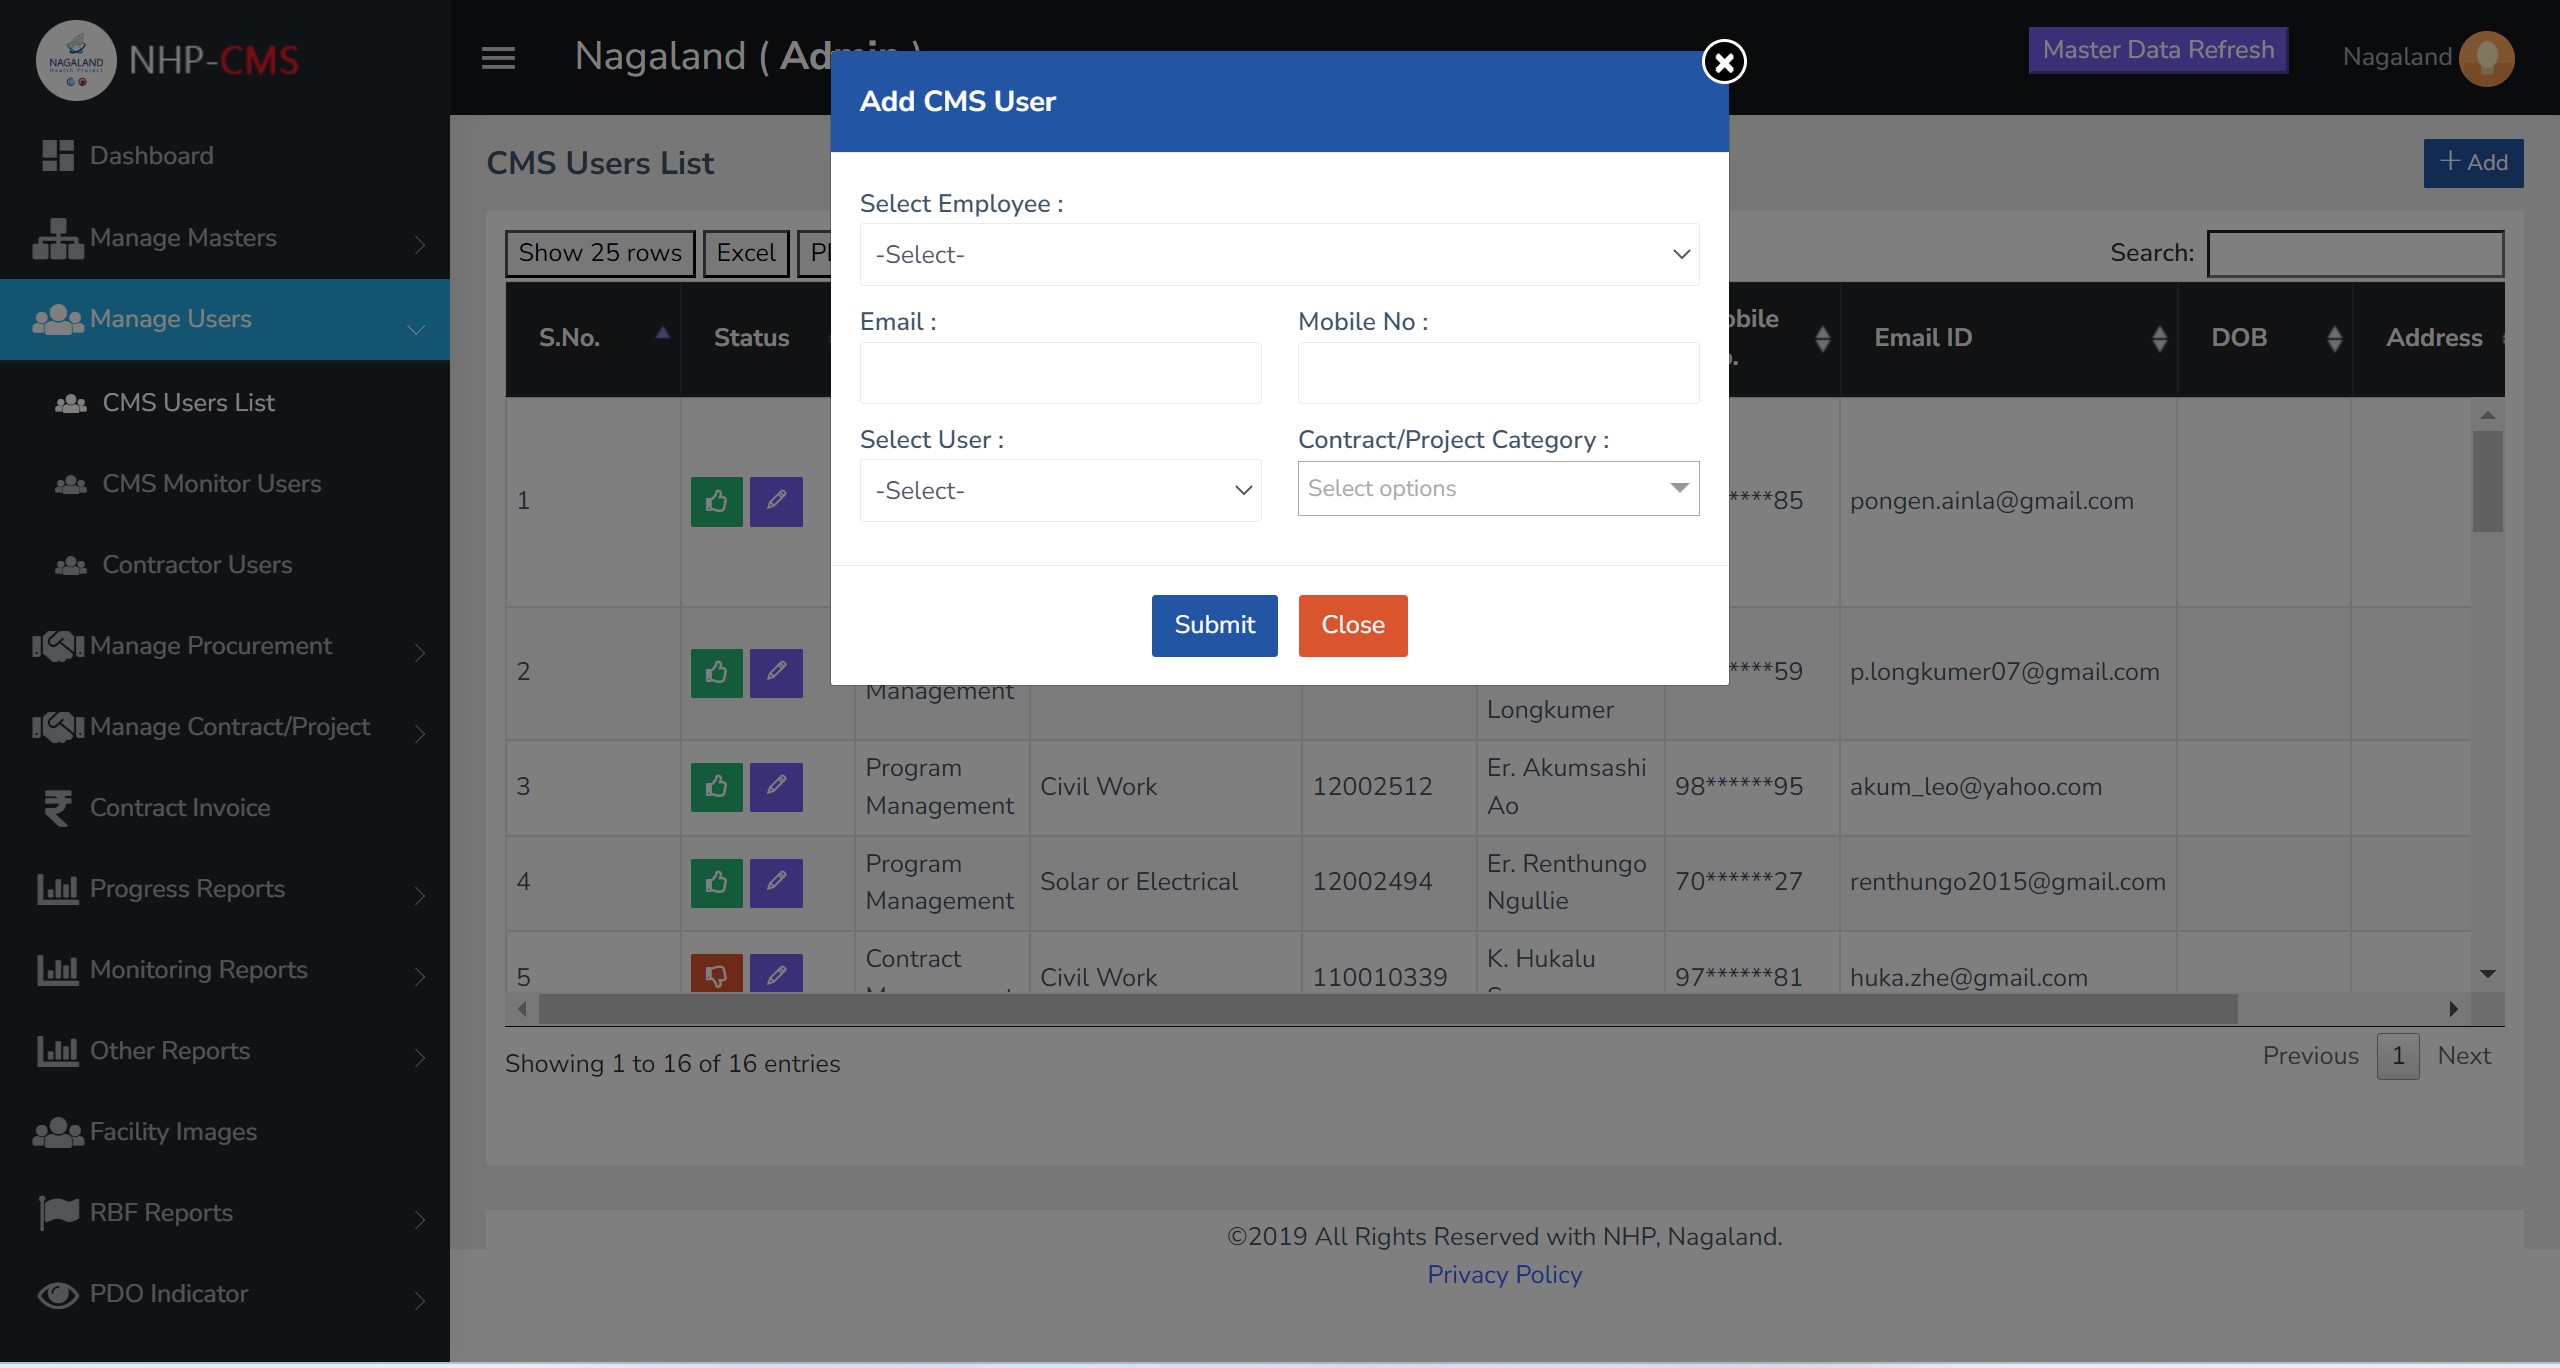2560x1368 pixels.
Task: Close the Add CMS User modal with X icon
Action: pyautogui.click(x=1724, y=63)
